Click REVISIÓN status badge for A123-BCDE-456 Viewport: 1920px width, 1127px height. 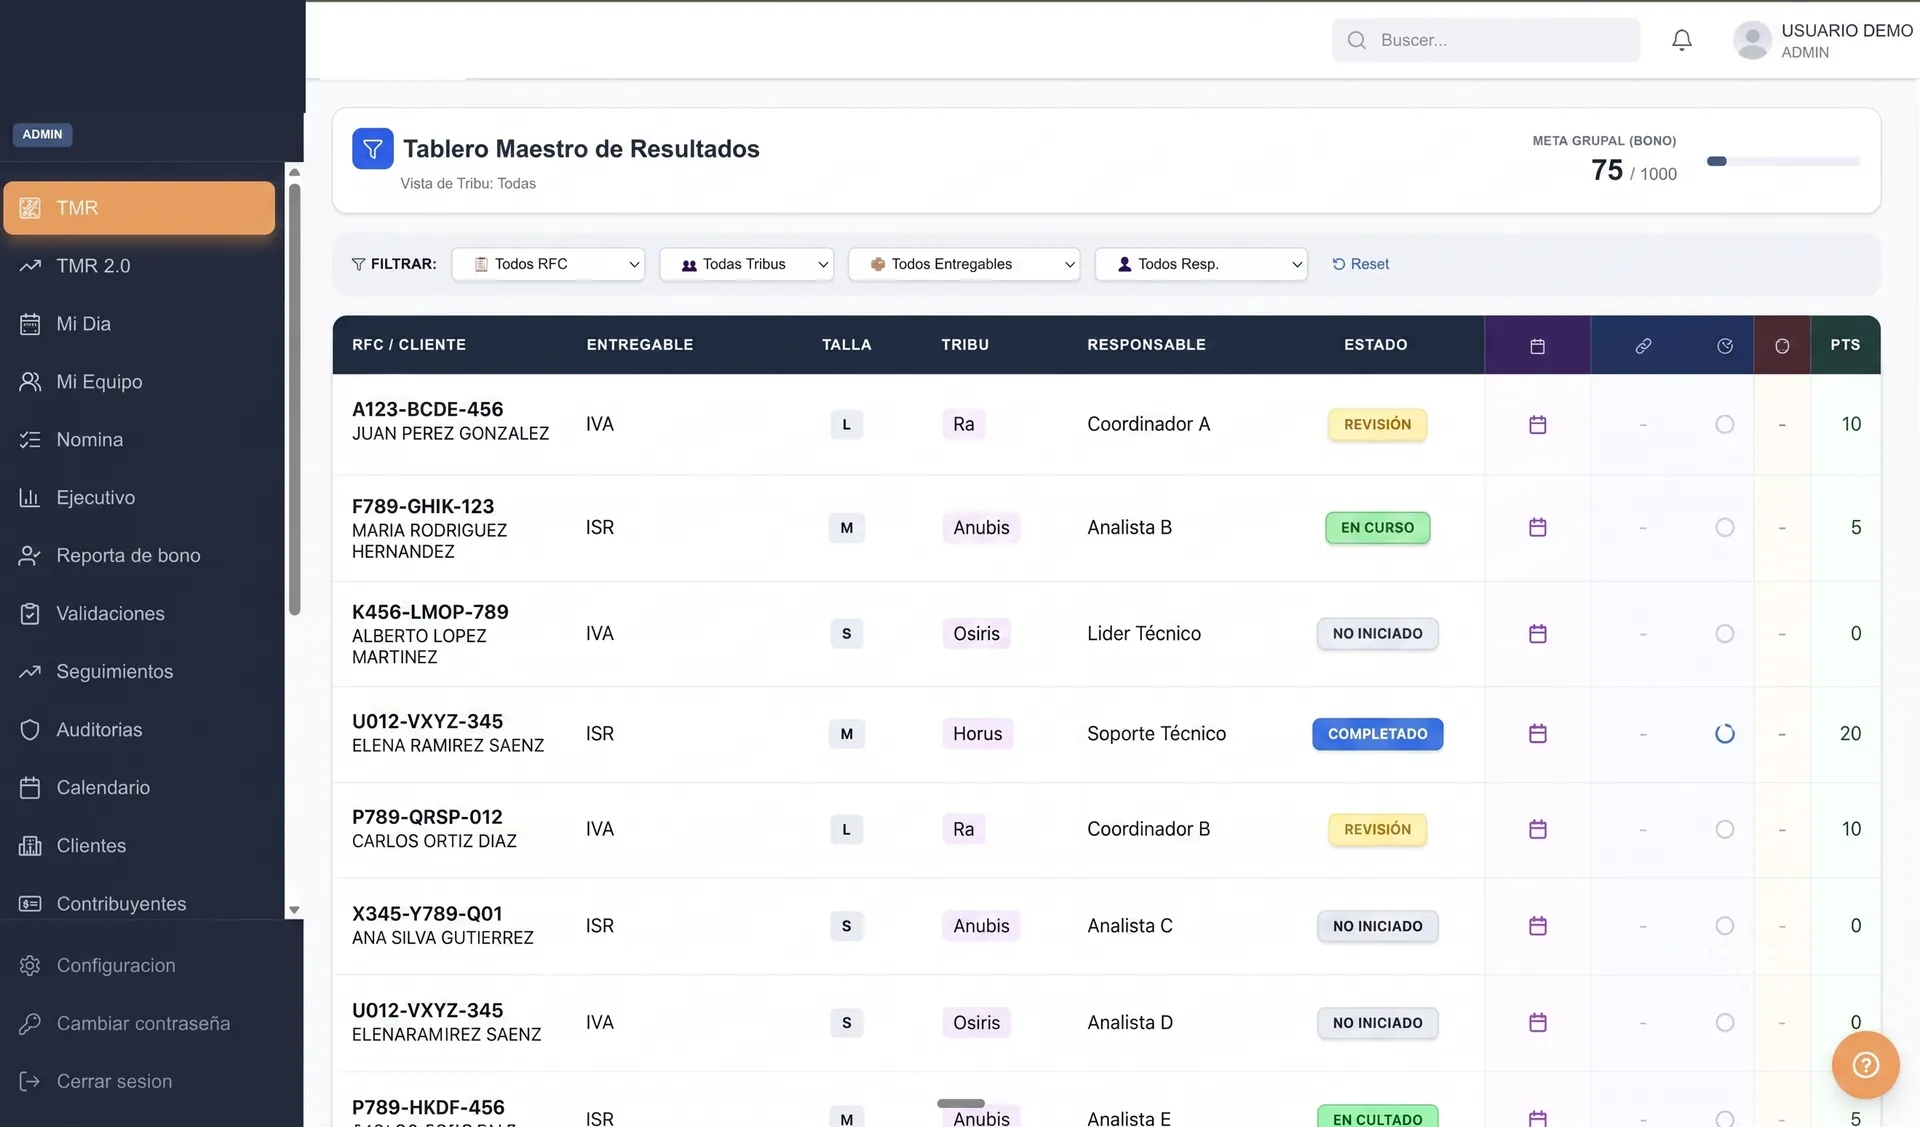1377,425
